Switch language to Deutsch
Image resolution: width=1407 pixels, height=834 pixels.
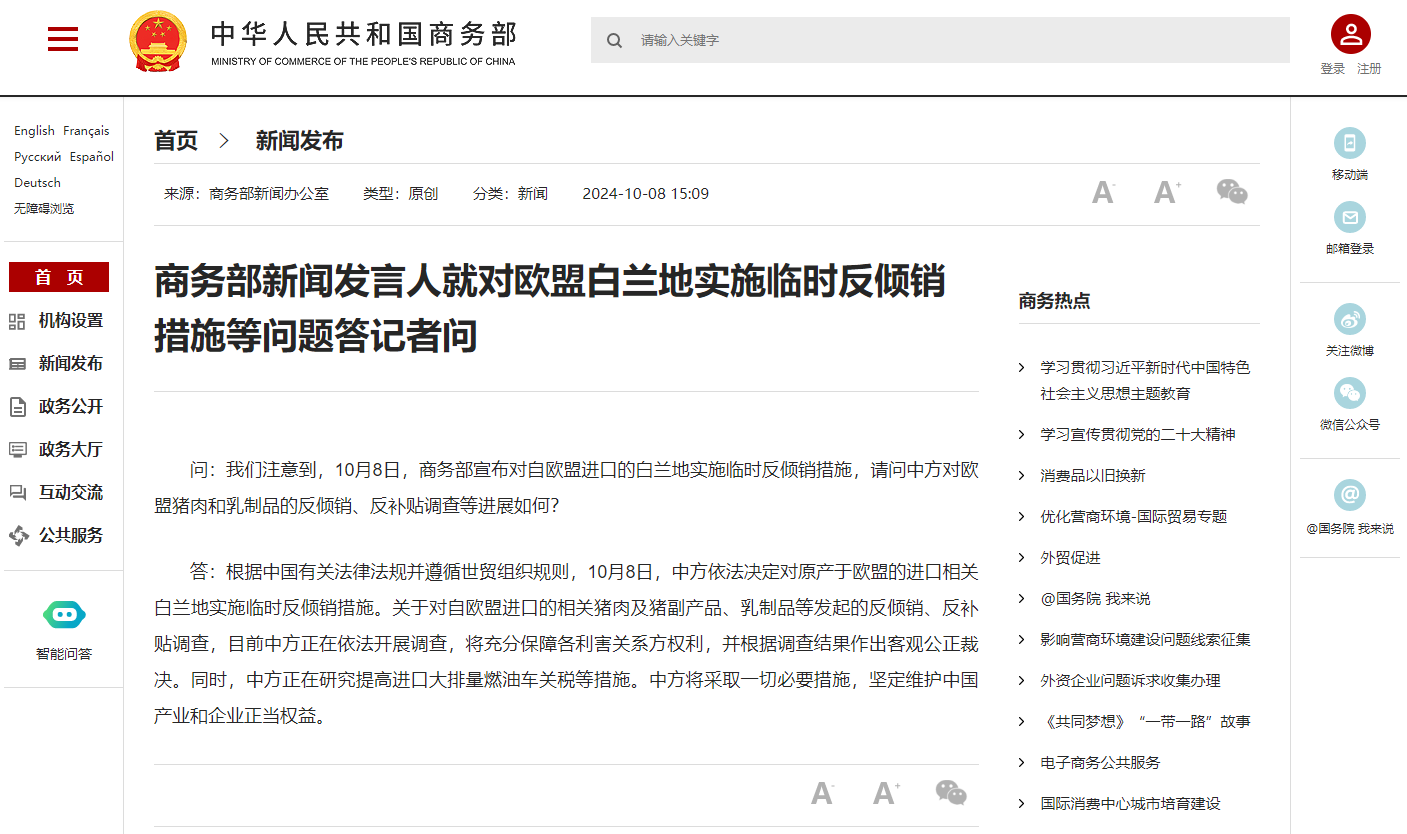[37, 183]
